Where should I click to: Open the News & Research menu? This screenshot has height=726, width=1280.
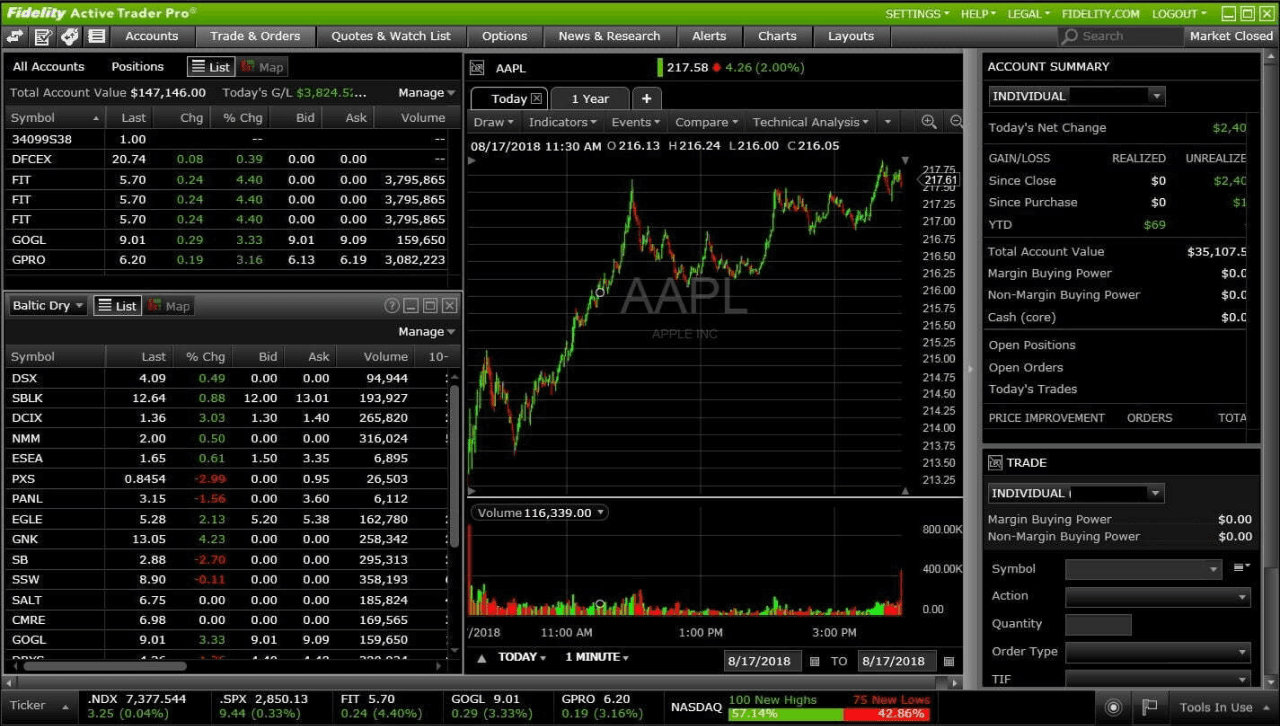click(609, 36)
